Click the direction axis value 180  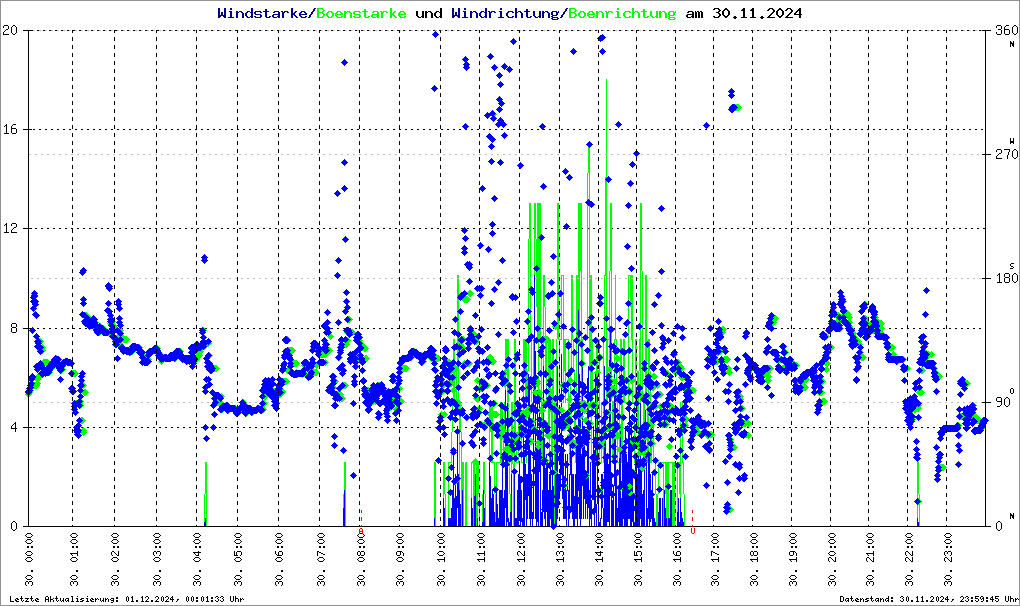(x=1006, y=278)
